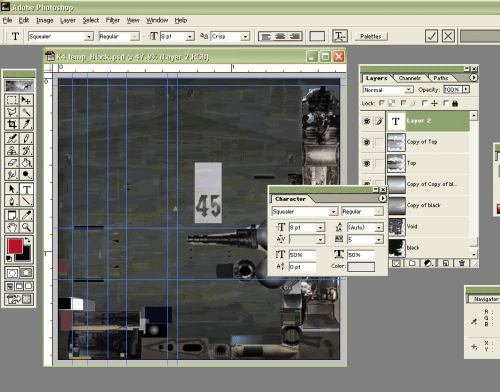The height and width of the screenshot is (392, 500).
Task: Open Normal blend mode dropdown
Action: click(x=409, y=90)
